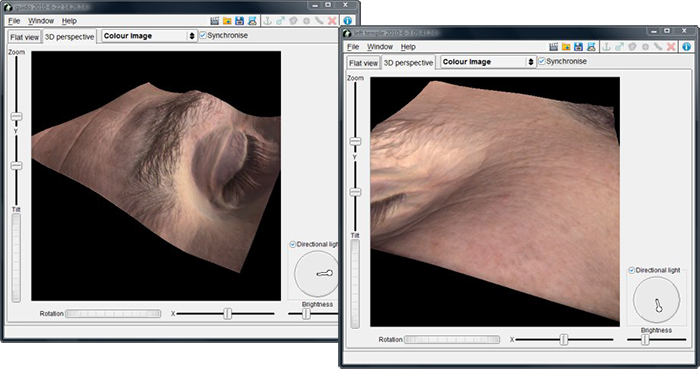
Task: Click greyed anchor icon in left temple window
Action: (606, 46)
